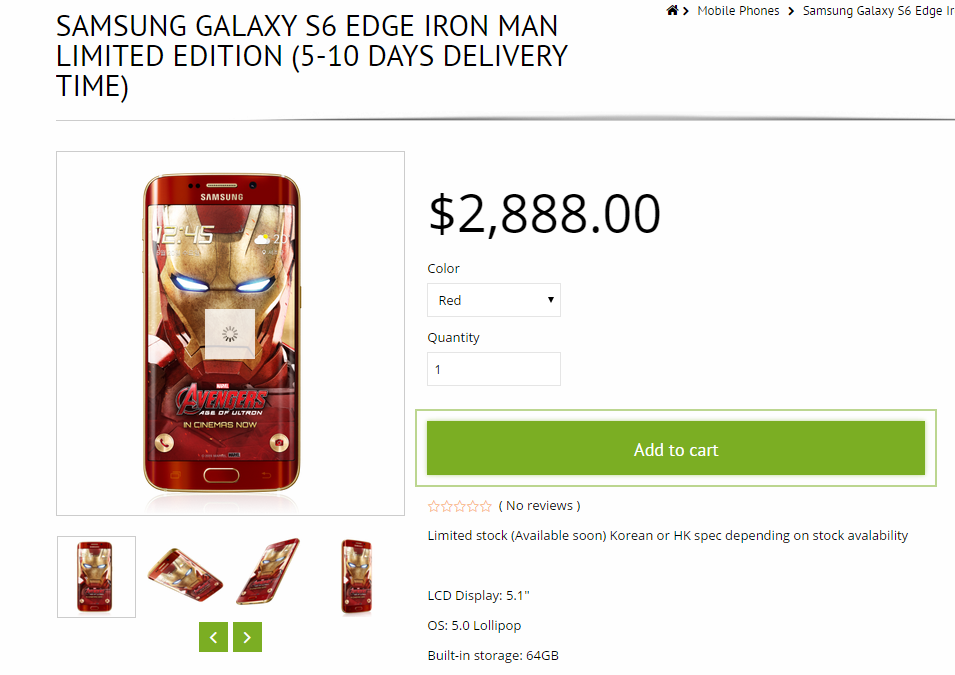Screen dimensions: 955x675
Task: Select the fourth upright phone thumbnail
Action: (356, 577)
